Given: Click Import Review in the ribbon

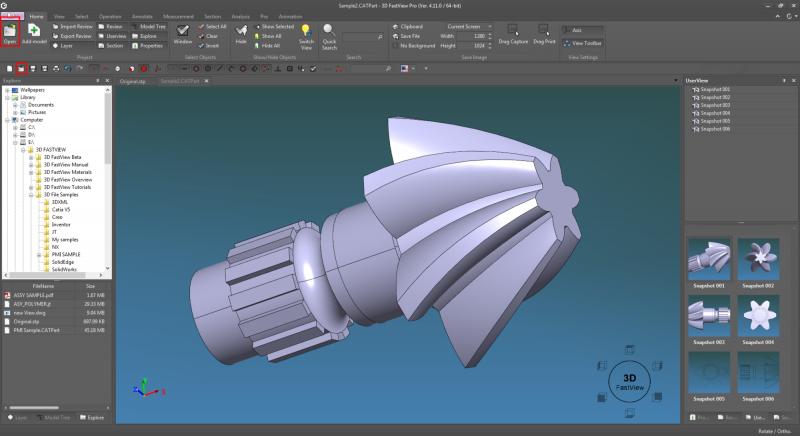Looking at the screenshot, I should point(73,27).
